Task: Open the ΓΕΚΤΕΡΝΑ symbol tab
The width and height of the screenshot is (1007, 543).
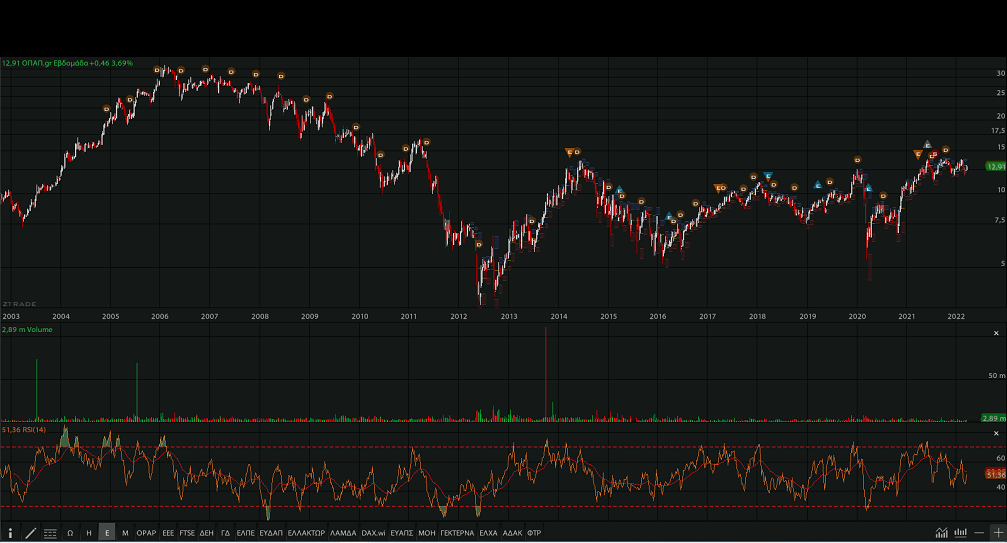Action: pyautogui.click(x=457, y=533)
